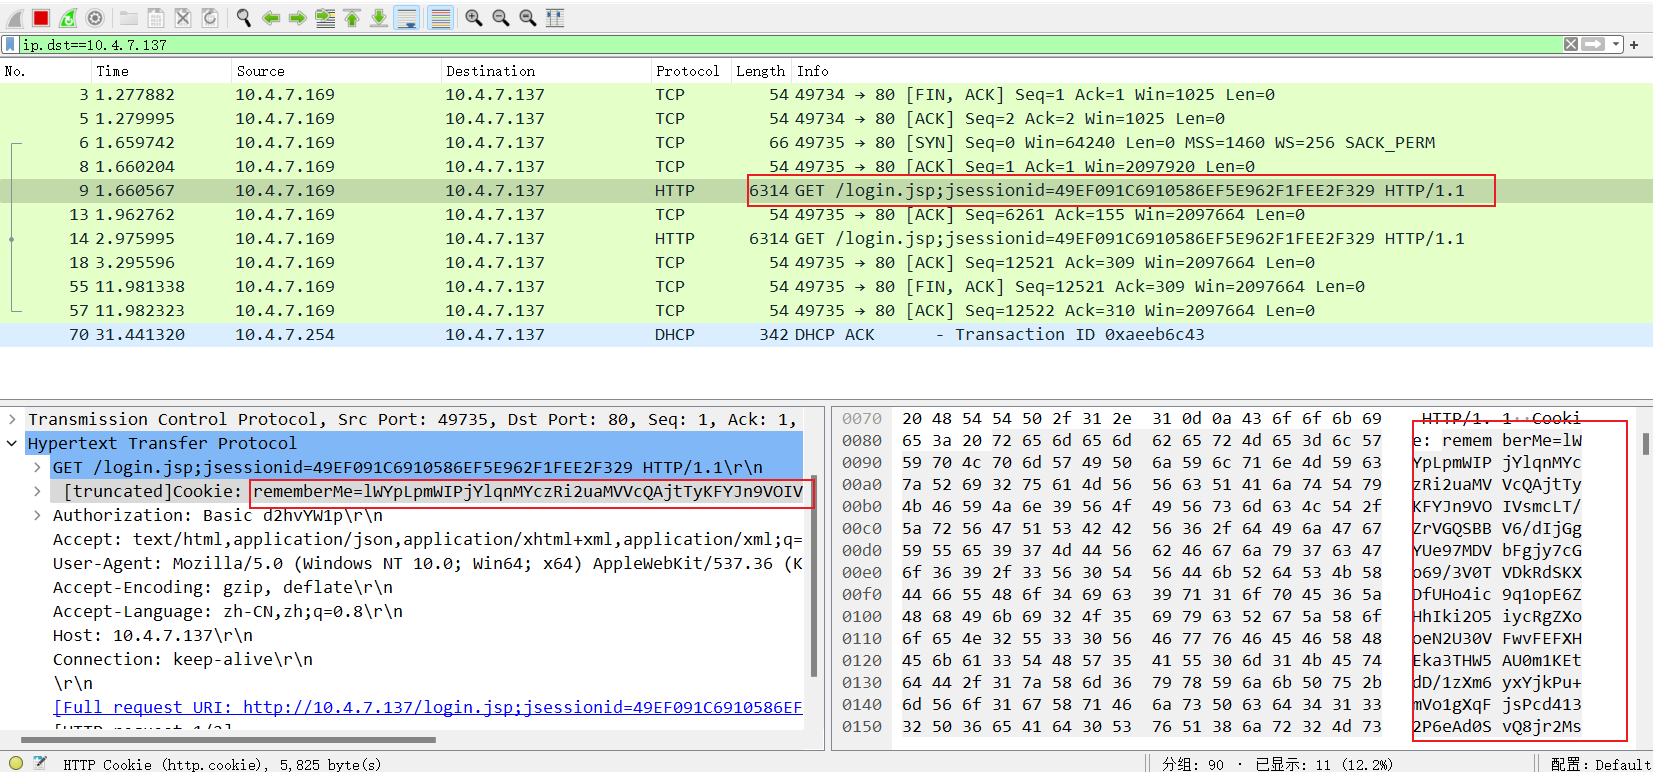
Task: Jump to the first packet with the up arrow
Action: 352,18
